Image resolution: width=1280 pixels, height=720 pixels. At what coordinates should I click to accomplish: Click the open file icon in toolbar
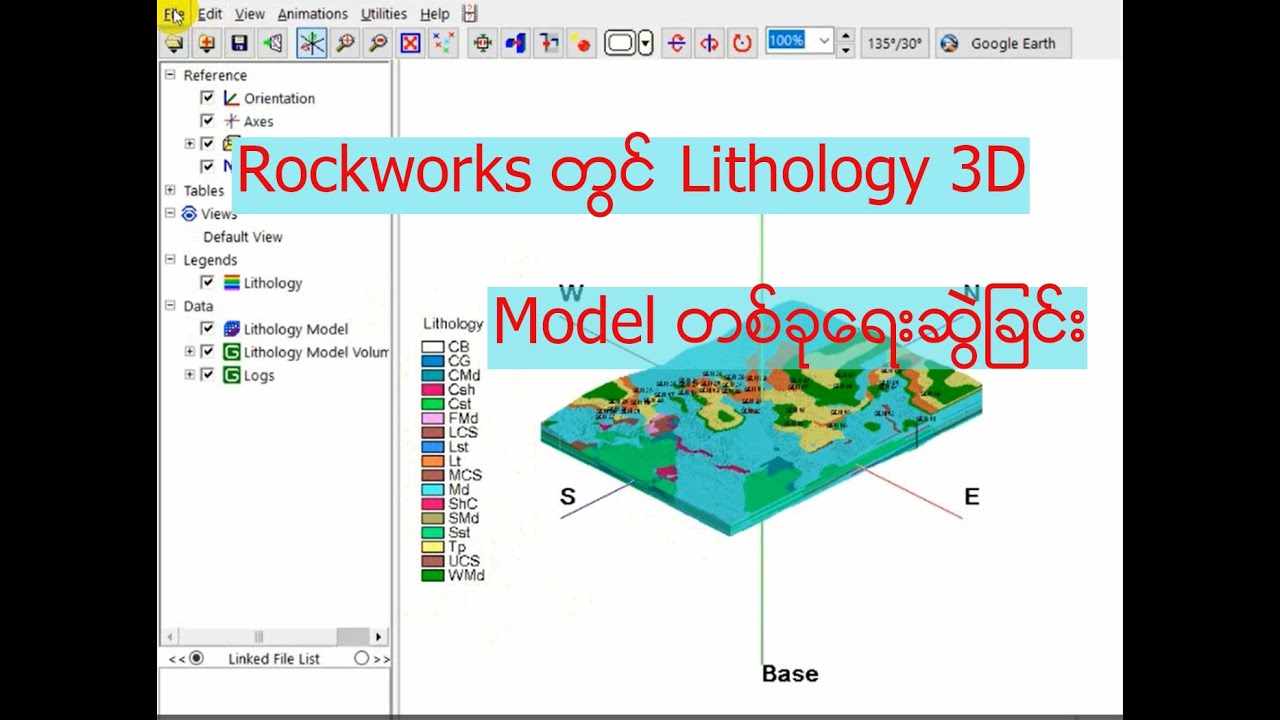tap(174, 43)
